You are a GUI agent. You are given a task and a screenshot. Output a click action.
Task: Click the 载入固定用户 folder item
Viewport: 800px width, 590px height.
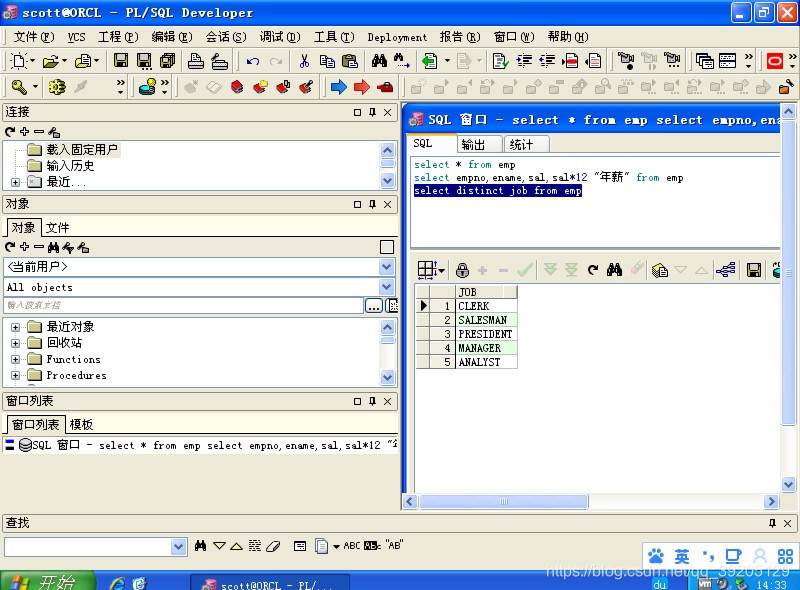74,150
